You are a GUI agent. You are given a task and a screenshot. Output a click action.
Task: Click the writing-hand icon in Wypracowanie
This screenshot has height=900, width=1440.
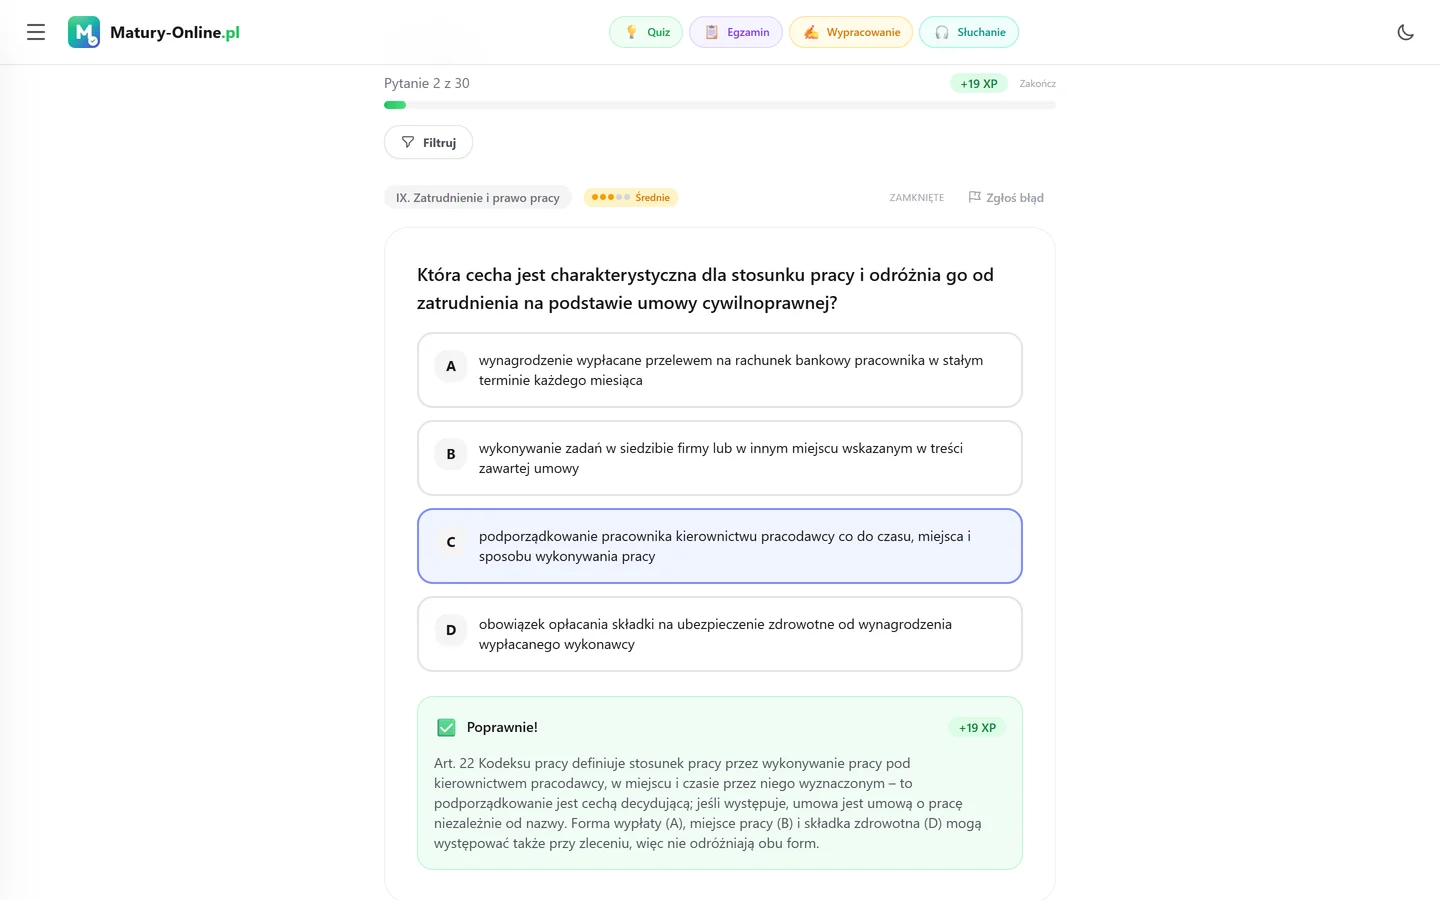point(811,32)
